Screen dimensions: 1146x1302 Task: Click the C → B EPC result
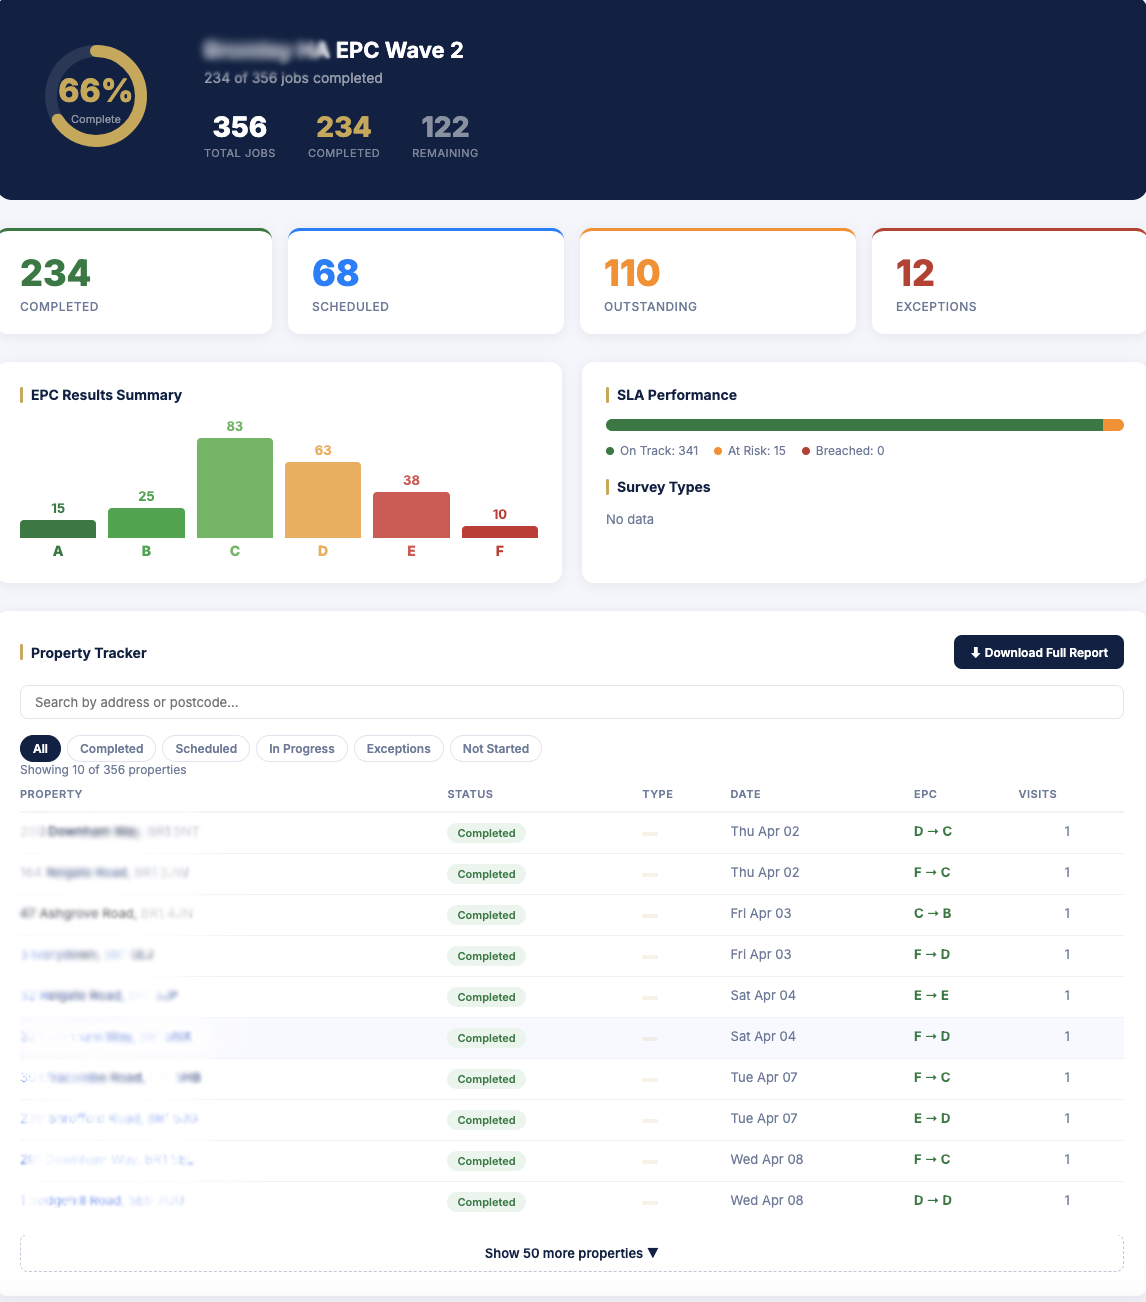click(933, 913)
